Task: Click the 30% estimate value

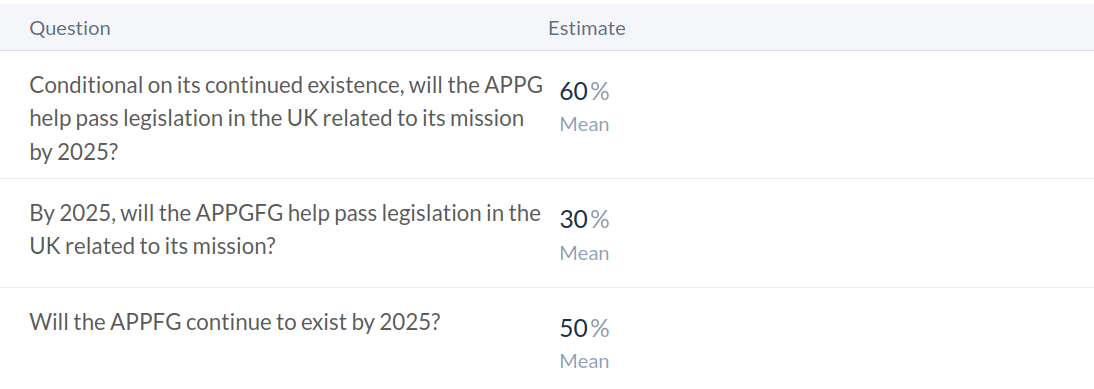Action: [584, 219]
